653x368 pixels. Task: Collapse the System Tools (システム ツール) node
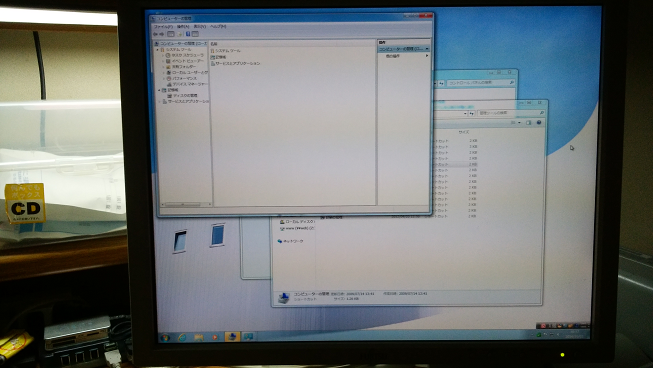tap(158, 50)
